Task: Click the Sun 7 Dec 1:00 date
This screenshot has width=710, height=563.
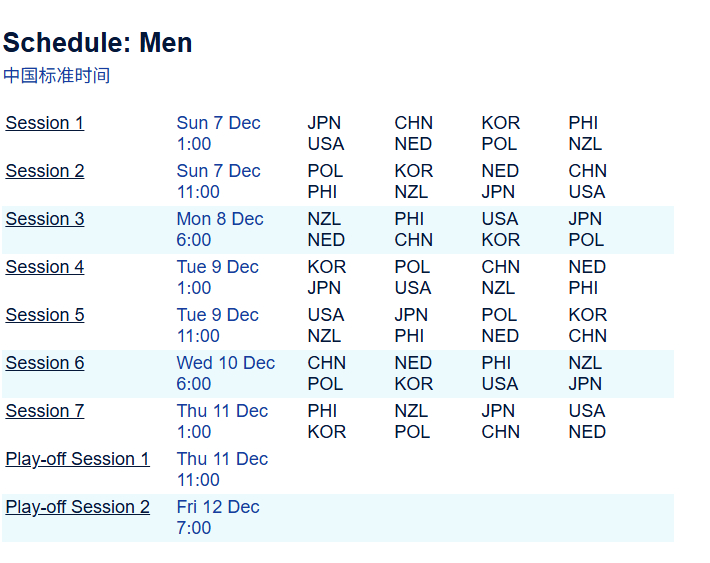Action: (x=218, y=133)
